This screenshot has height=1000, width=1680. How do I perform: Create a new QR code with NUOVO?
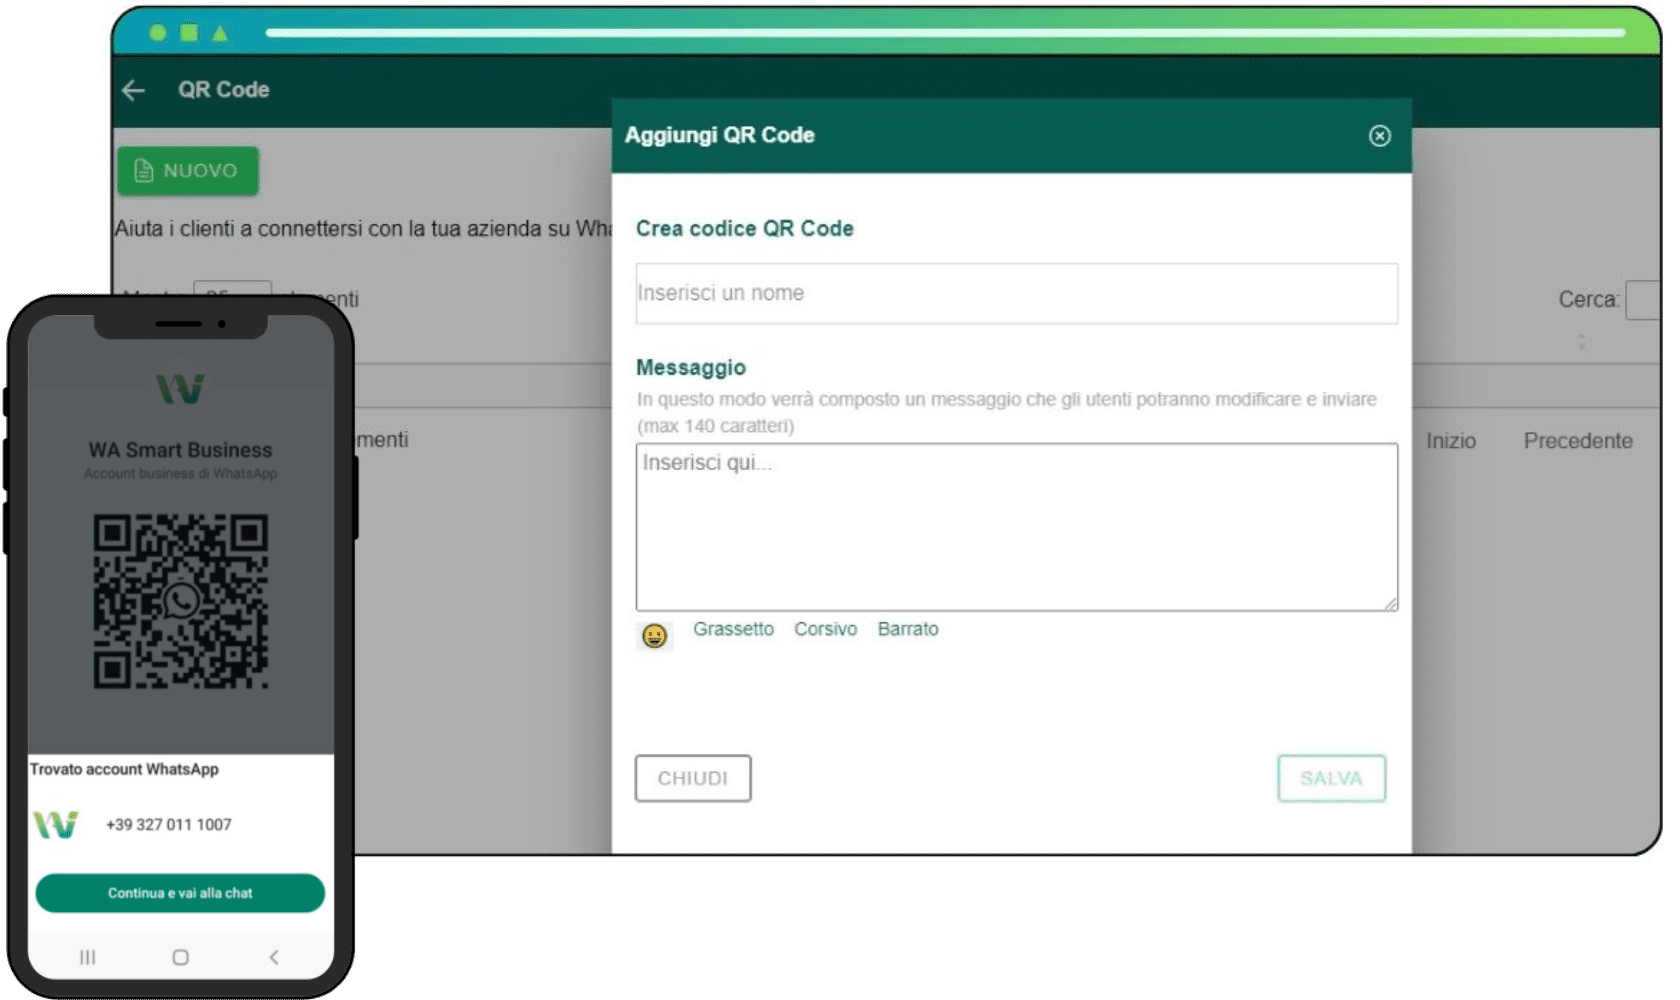click(x=188, y=171)
